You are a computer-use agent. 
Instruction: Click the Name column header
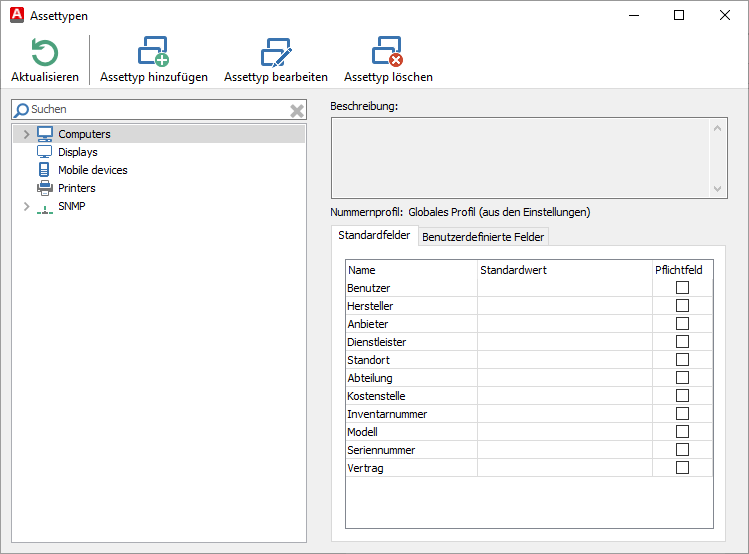tap(411, 270)
